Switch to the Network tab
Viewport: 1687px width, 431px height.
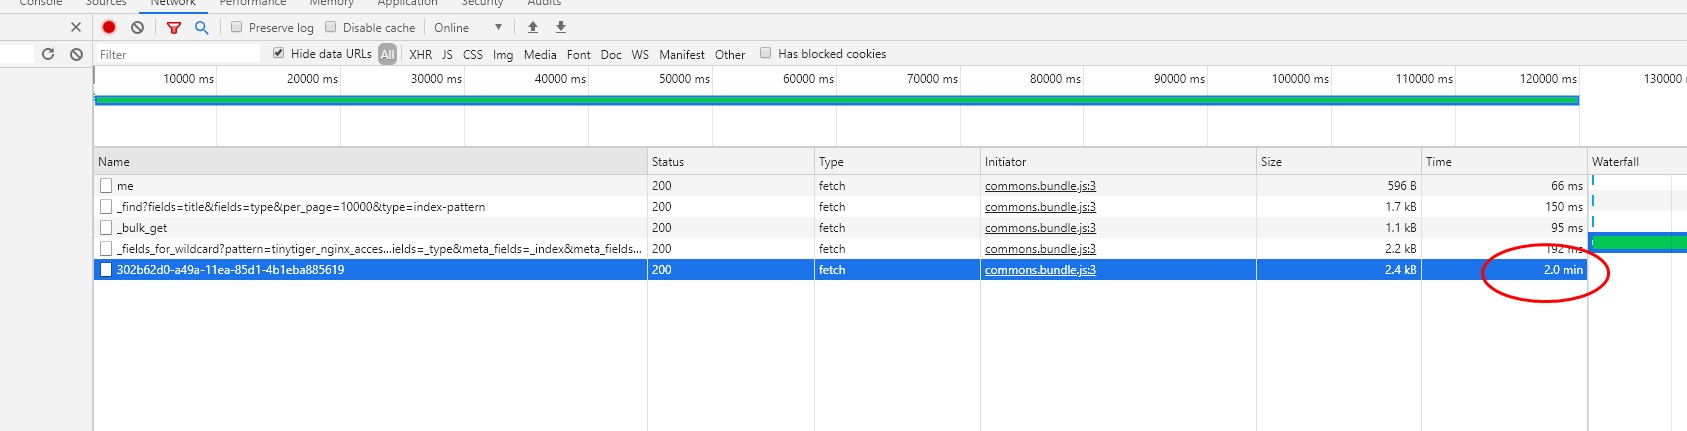click(173, 4)
